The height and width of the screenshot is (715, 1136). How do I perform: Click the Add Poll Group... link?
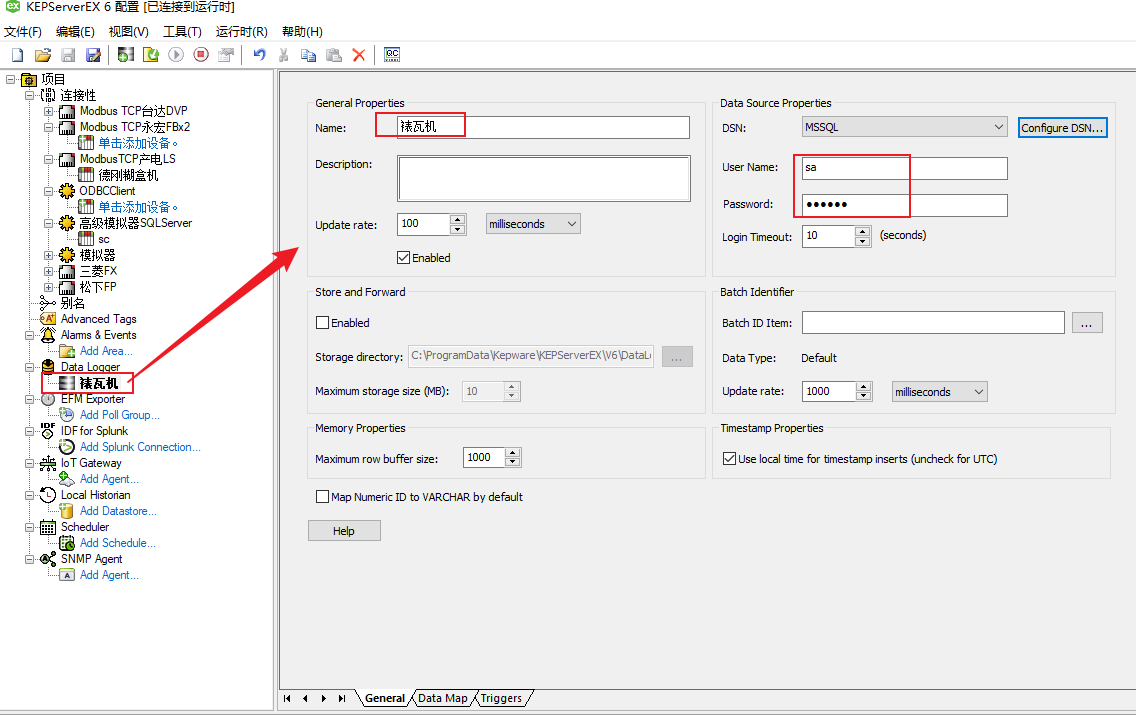(120, 415)
